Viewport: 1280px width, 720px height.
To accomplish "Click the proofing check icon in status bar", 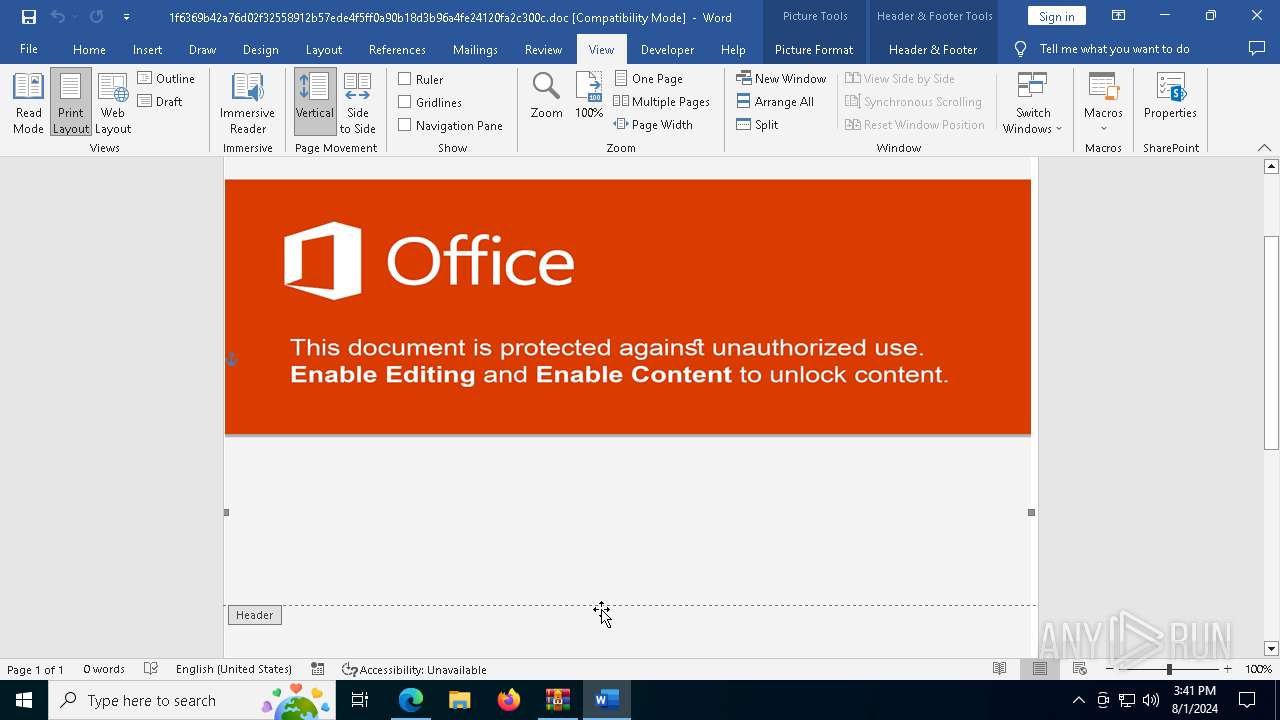I will 151,669.
